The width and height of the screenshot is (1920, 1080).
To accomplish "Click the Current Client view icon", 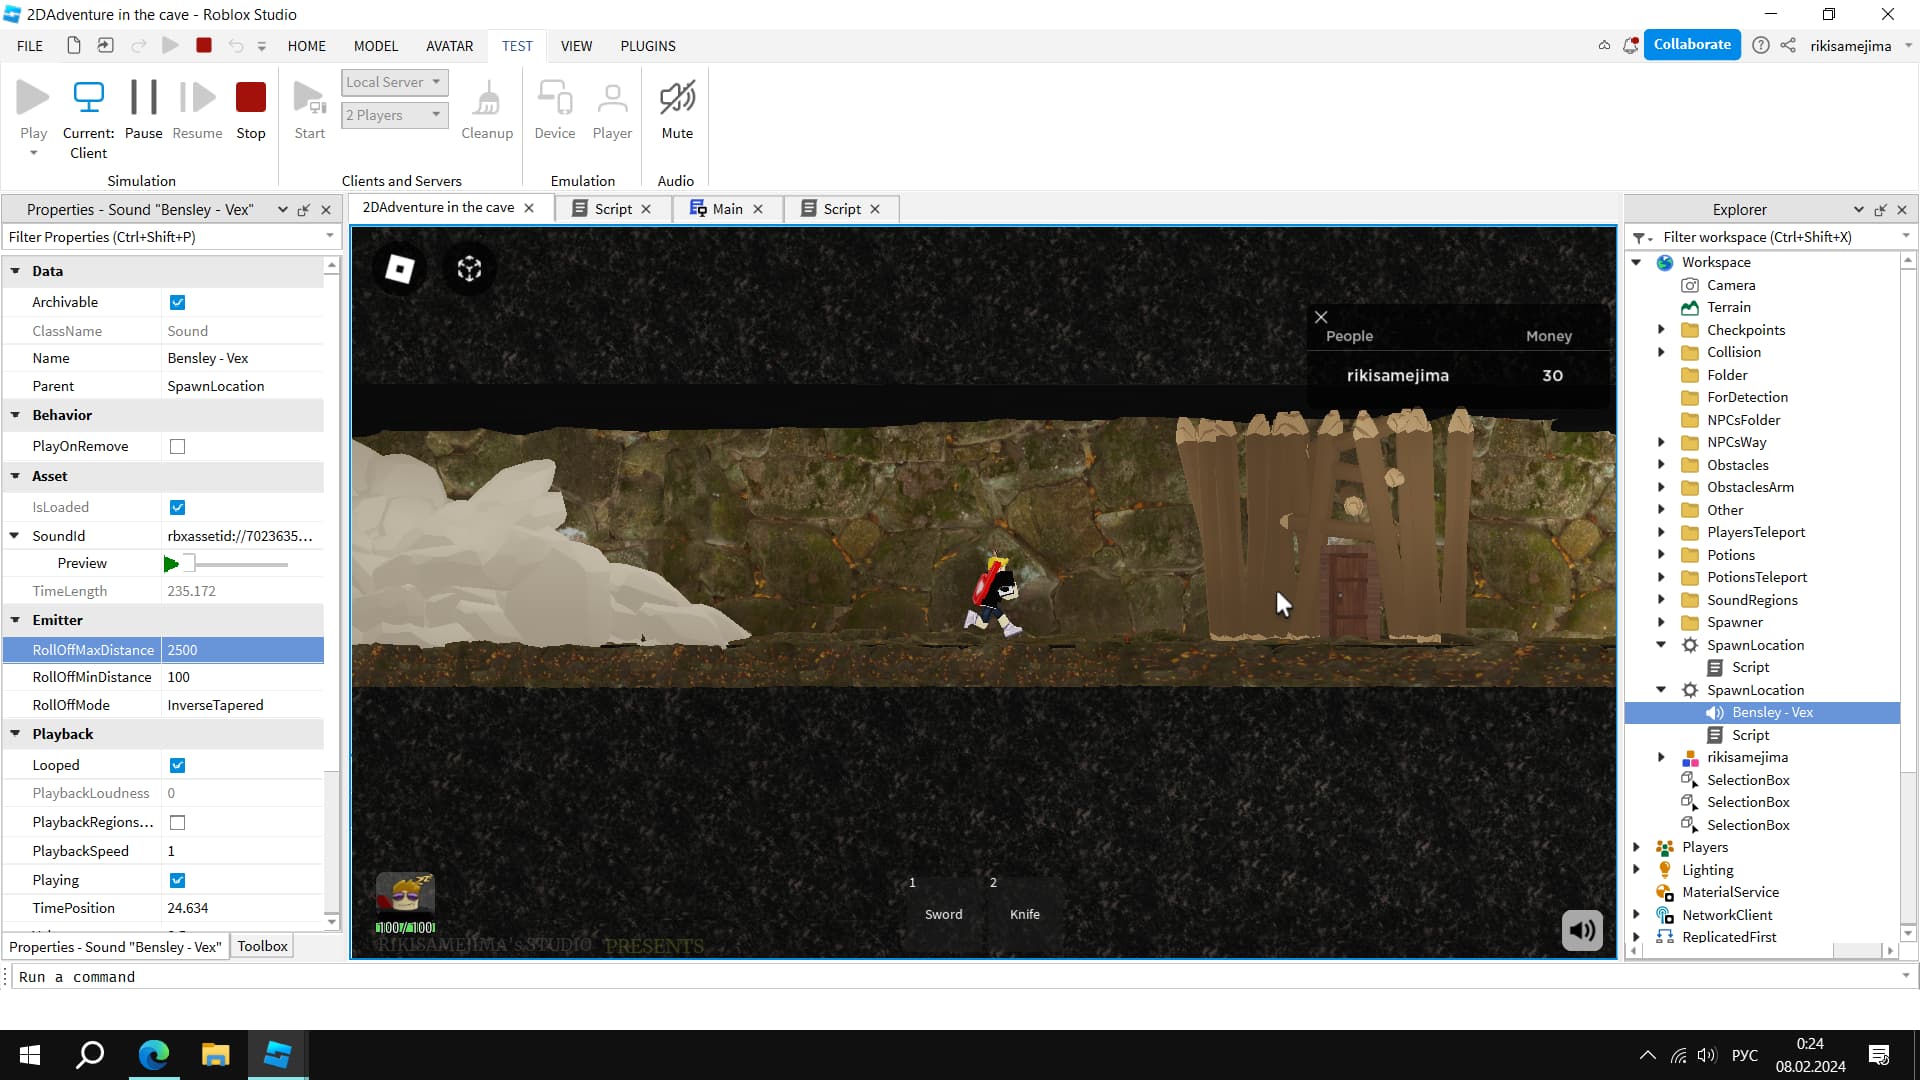I will [88, 98].
